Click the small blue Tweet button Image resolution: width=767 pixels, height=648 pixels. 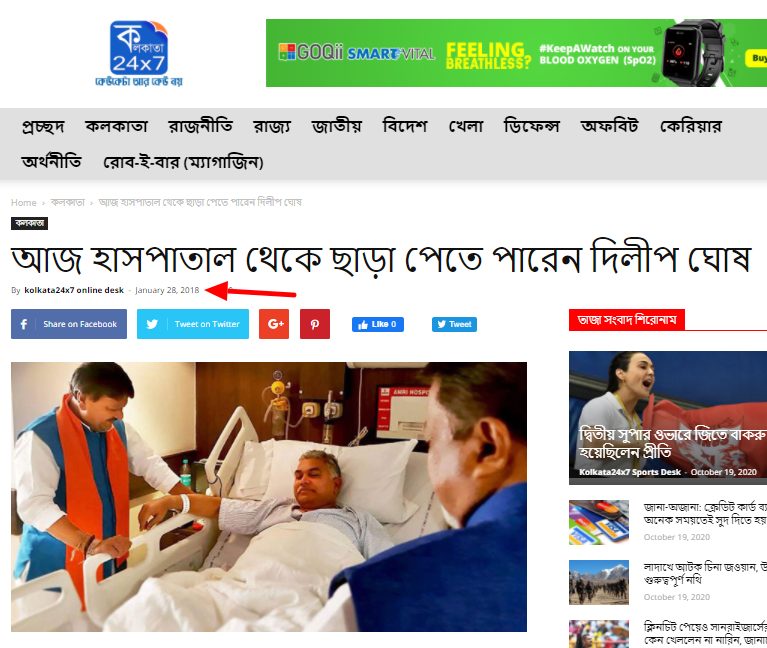pyautogui.click(x=454, y=324)
